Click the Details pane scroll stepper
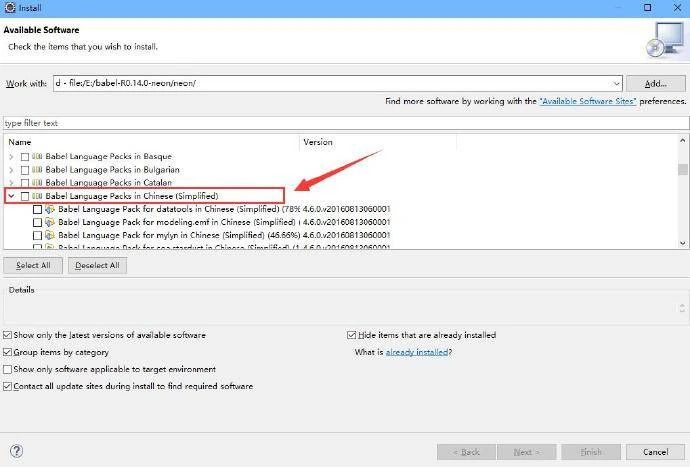Screen dimensions: 690x467 [x=682, y=308]
